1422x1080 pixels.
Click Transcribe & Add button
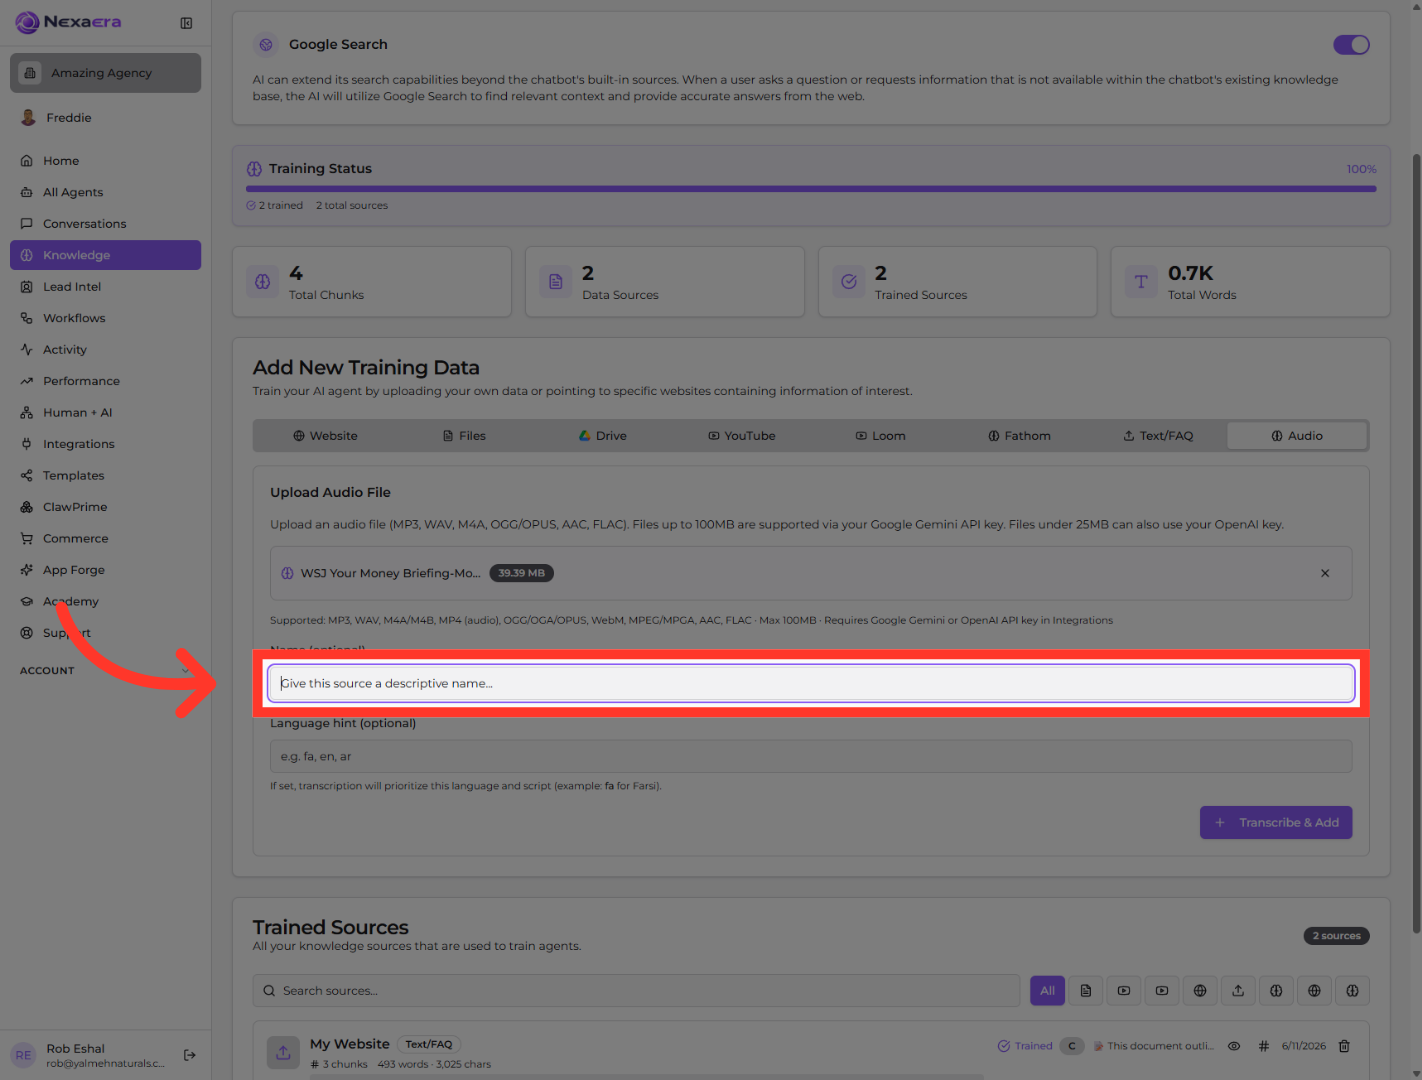click(x=1276, y=823)
